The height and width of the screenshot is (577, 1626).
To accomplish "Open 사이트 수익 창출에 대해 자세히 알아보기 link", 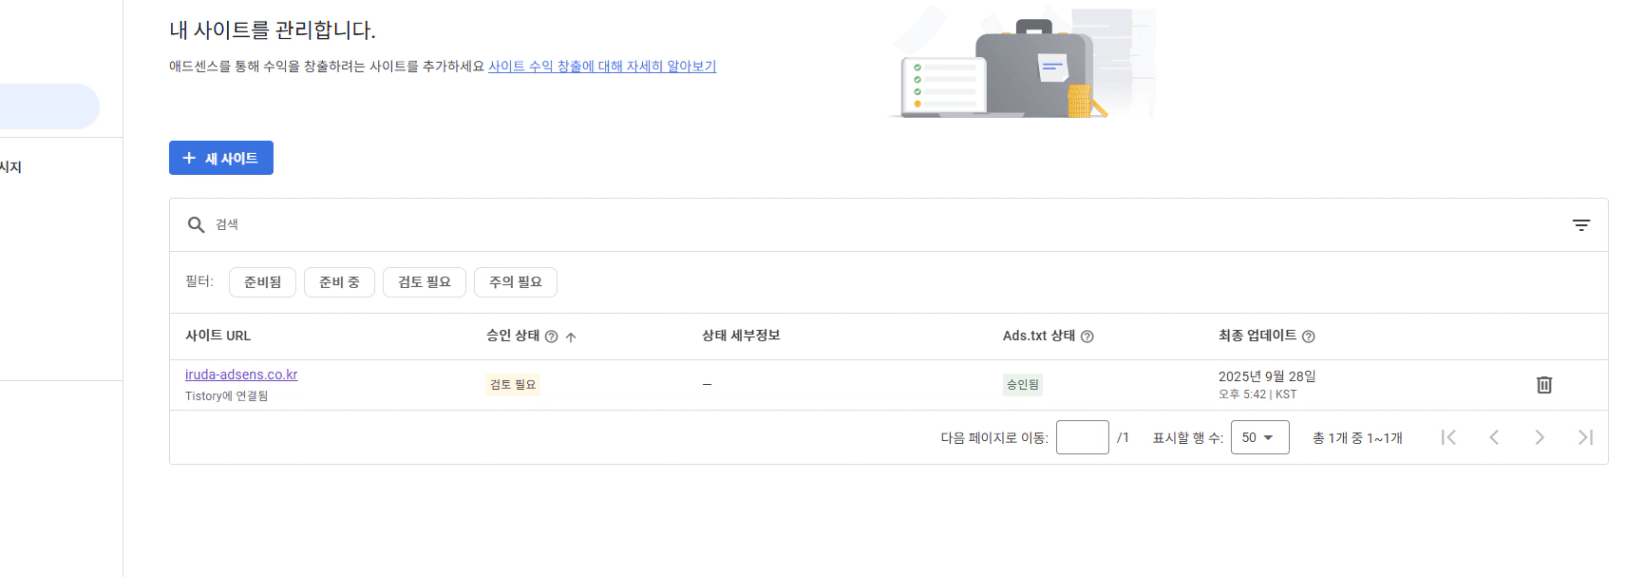I will coord(602,67).
